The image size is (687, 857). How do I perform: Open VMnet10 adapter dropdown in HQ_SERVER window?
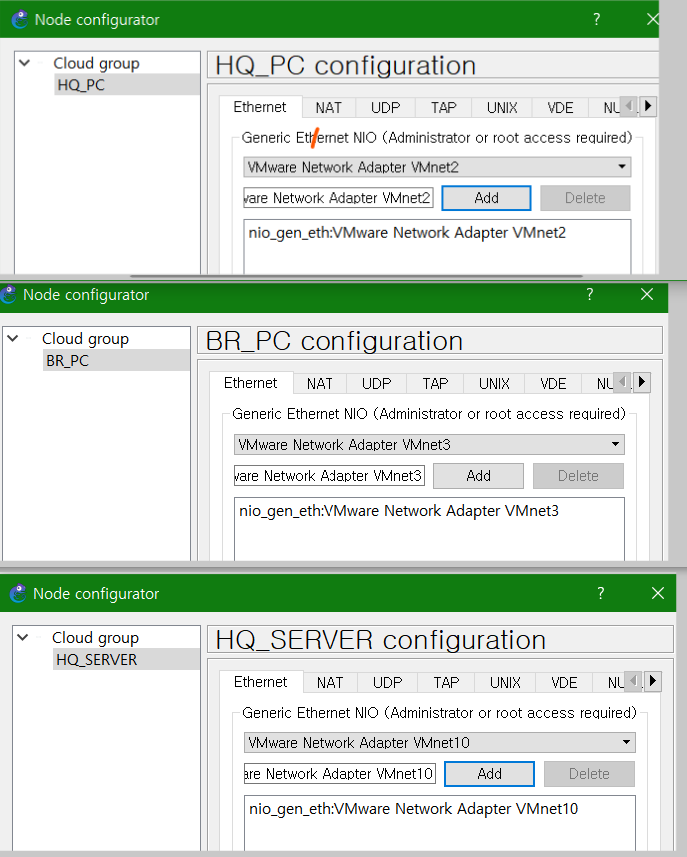[626, 742]
